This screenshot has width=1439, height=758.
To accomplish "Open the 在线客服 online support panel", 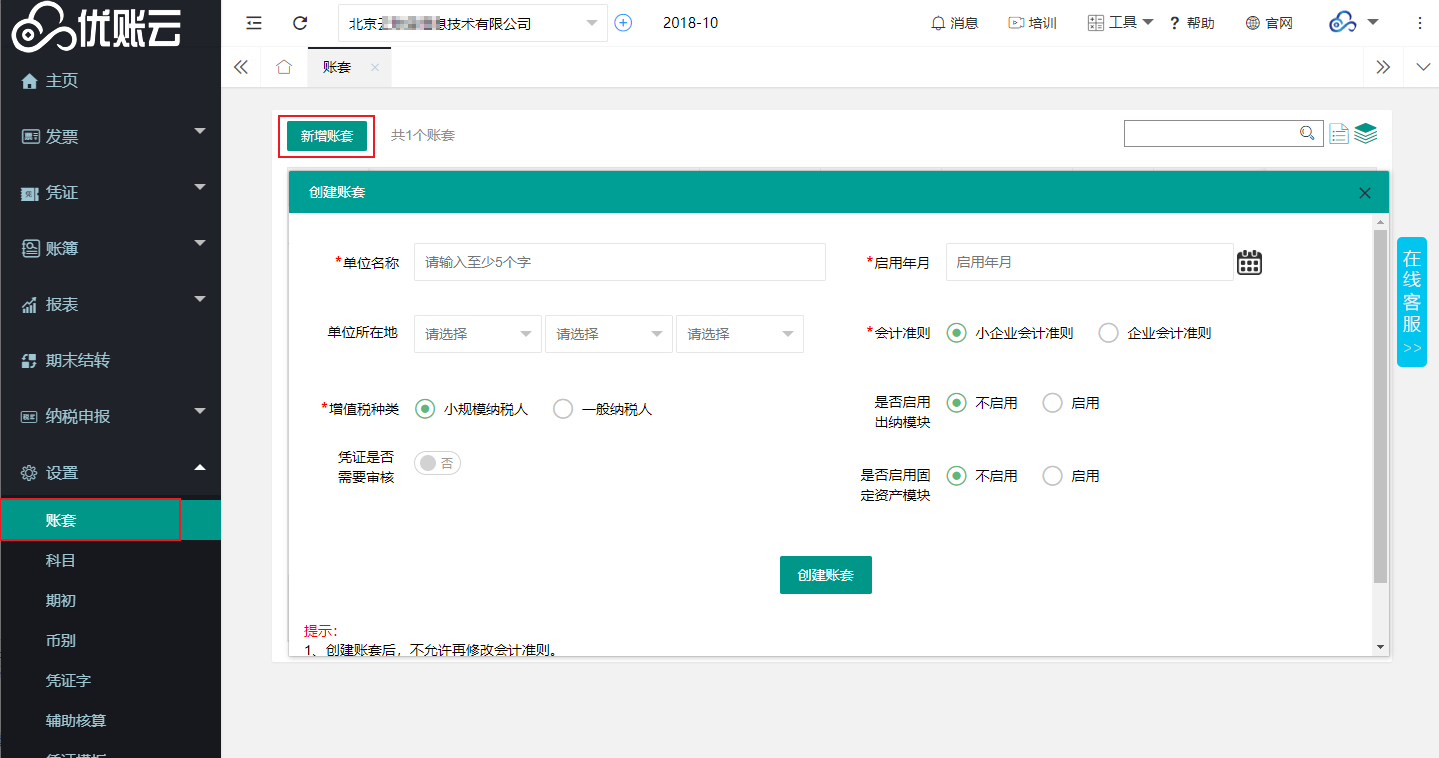I will pyautogui.click(x=1411, y=302).
